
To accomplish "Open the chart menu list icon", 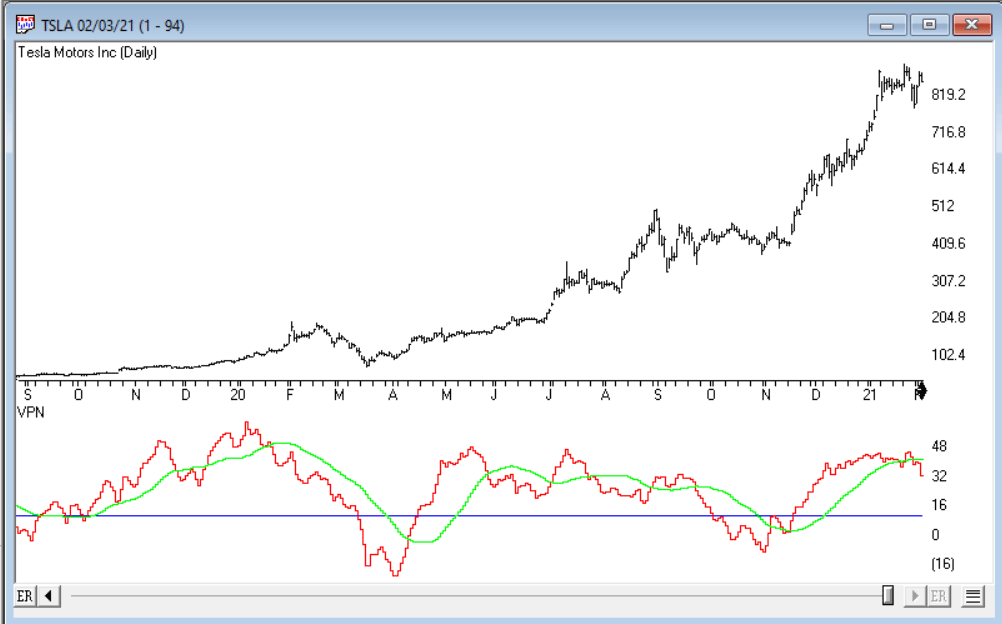I will click(973, 597).
